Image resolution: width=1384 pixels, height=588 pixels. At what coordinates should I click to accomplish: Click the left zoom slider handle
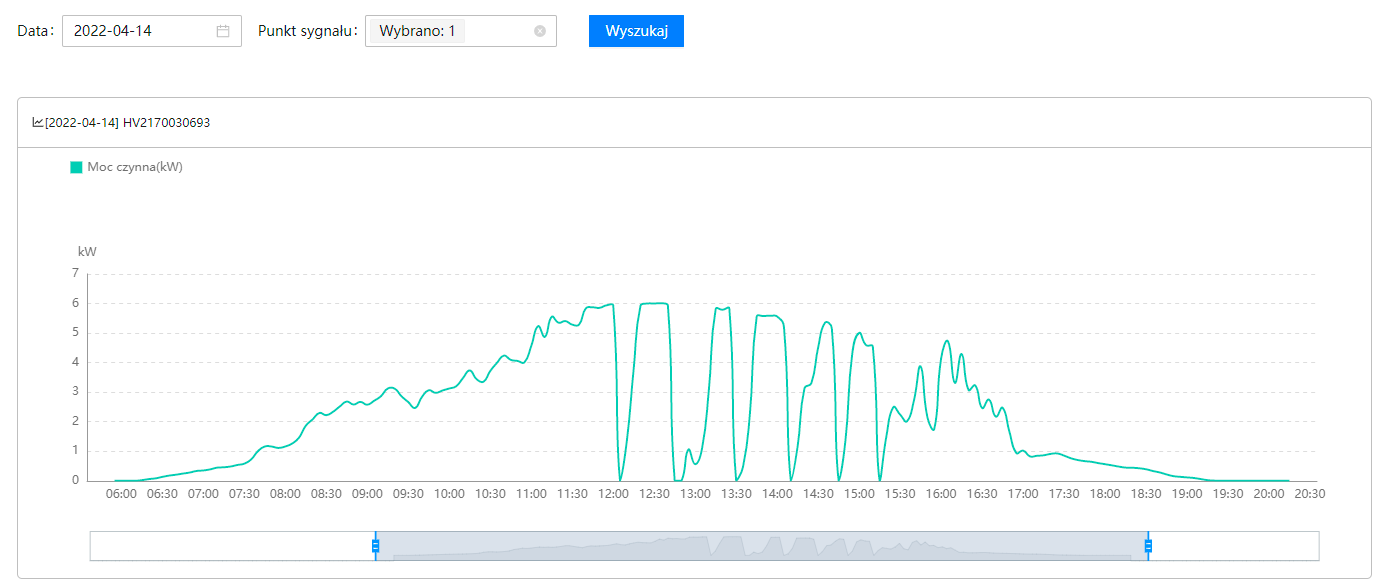click(x=376, y=546)
